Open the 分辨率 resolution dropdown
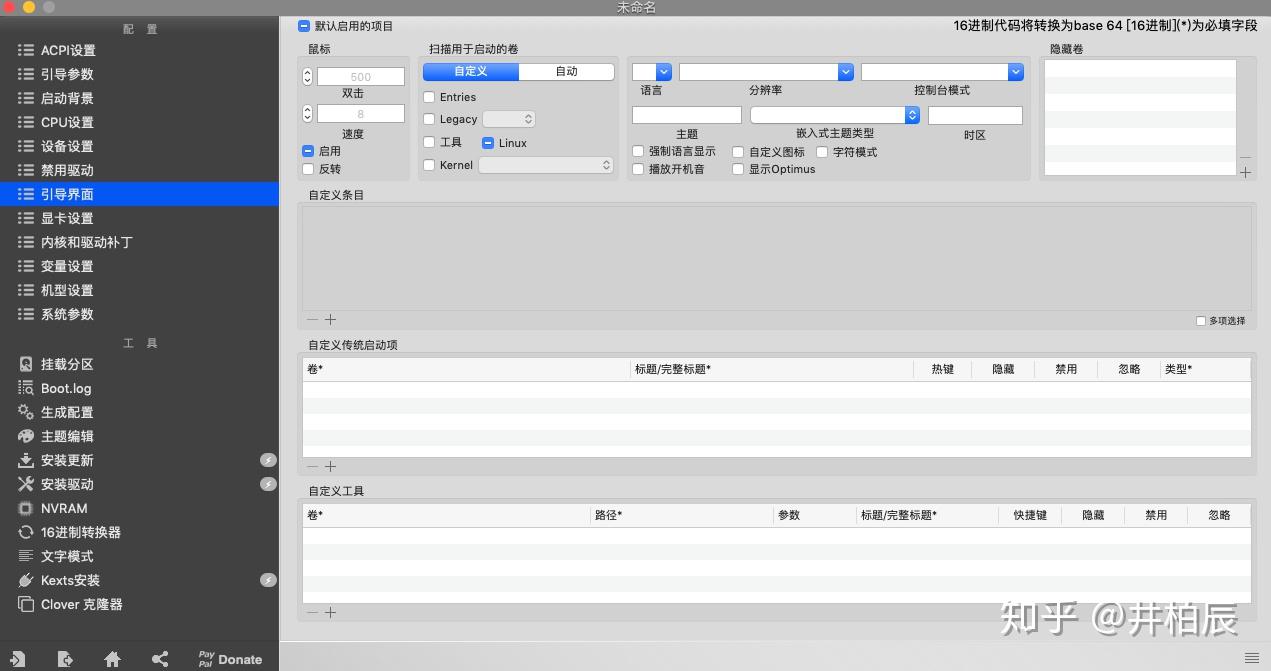 coord(845,71)
